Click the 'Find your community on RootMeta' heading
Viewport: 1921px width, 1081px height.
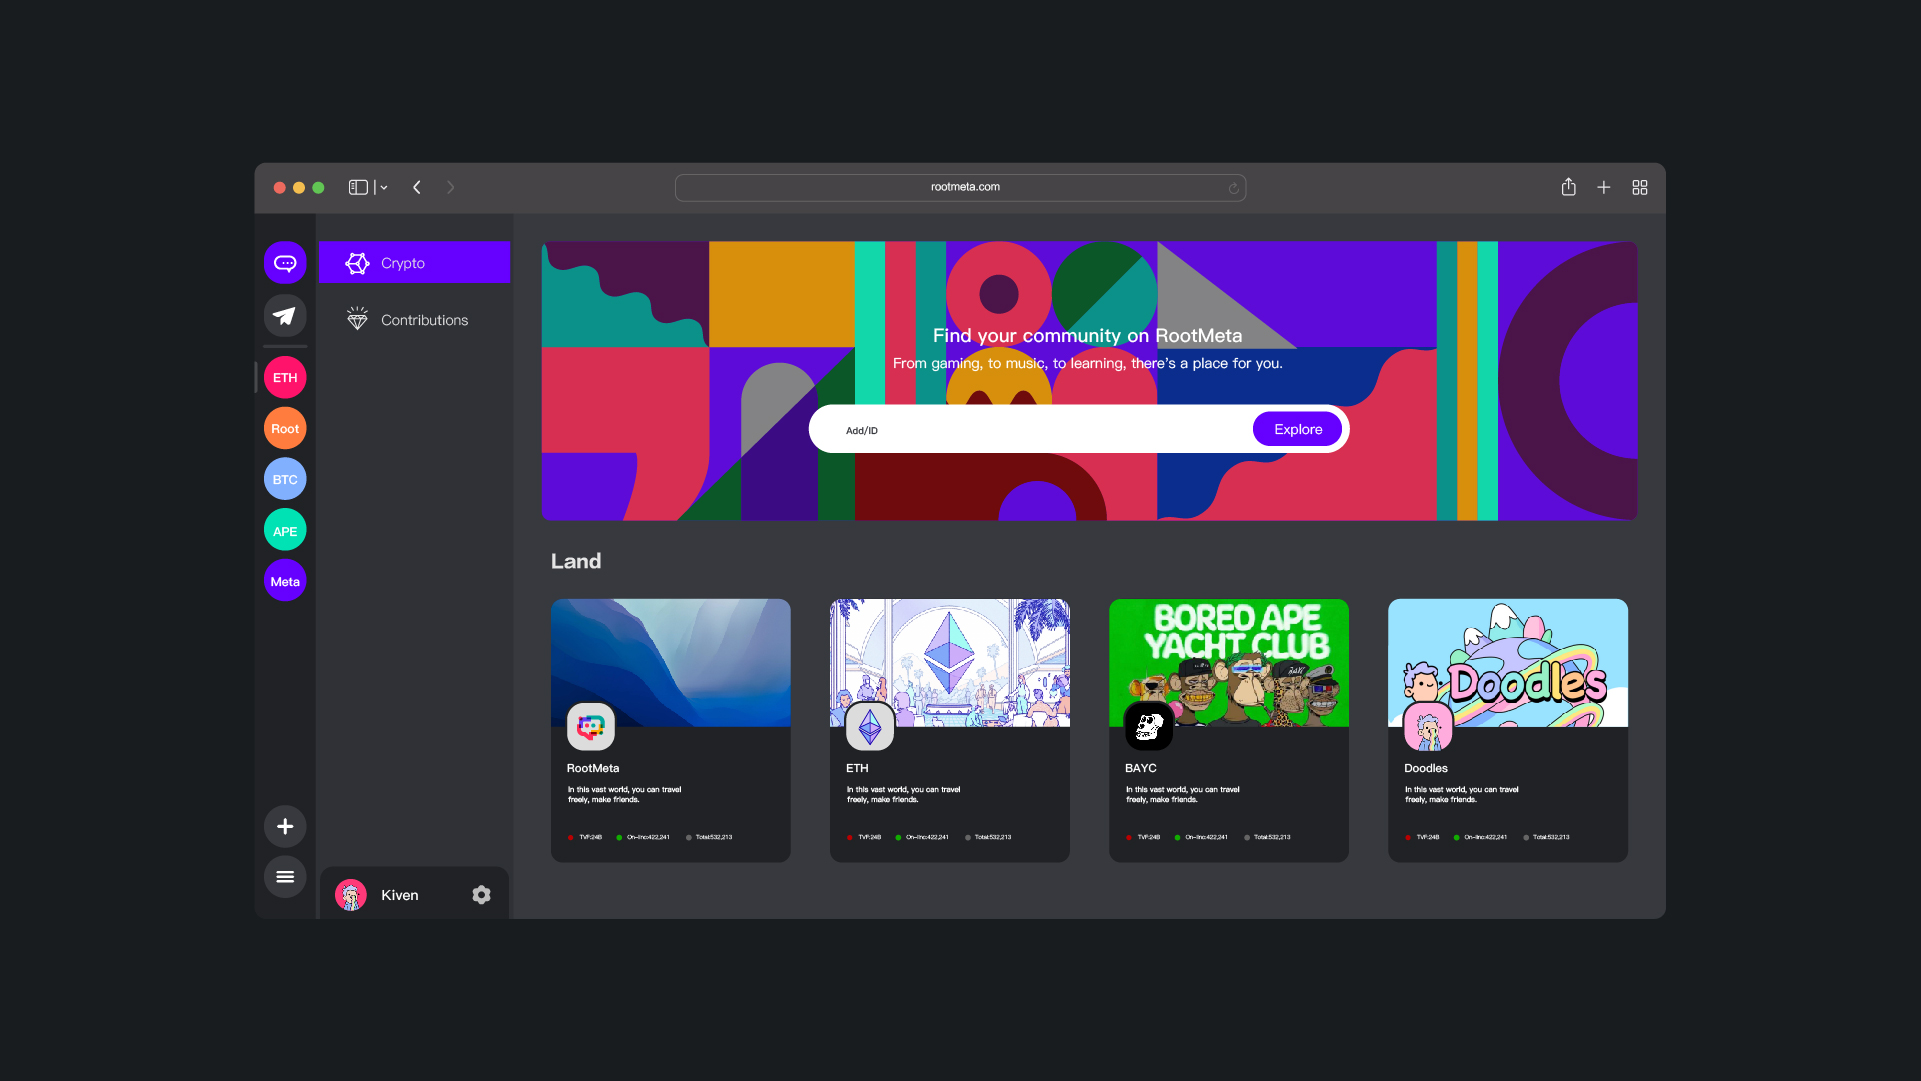click(1087, 336)
